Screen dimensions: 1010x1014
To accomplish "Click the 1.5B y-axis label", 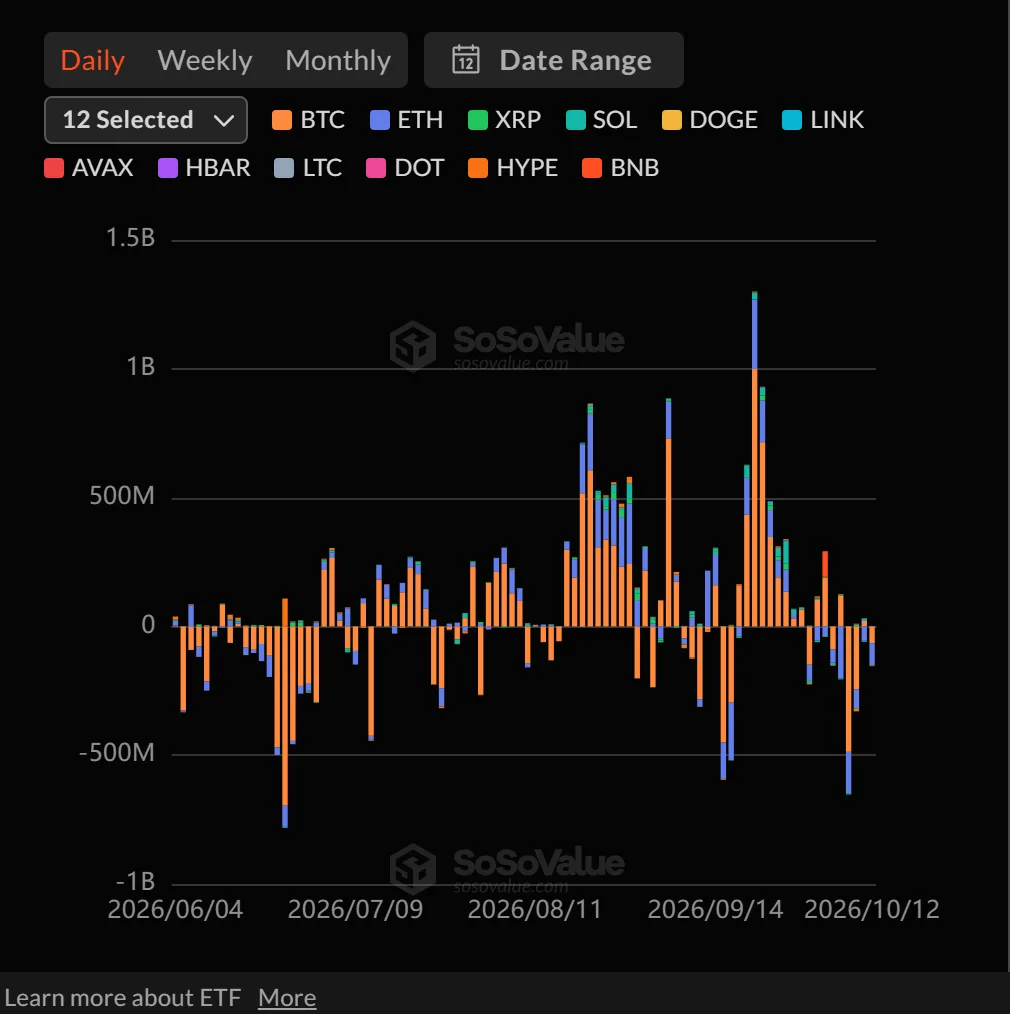I will (x=131, y=238).
